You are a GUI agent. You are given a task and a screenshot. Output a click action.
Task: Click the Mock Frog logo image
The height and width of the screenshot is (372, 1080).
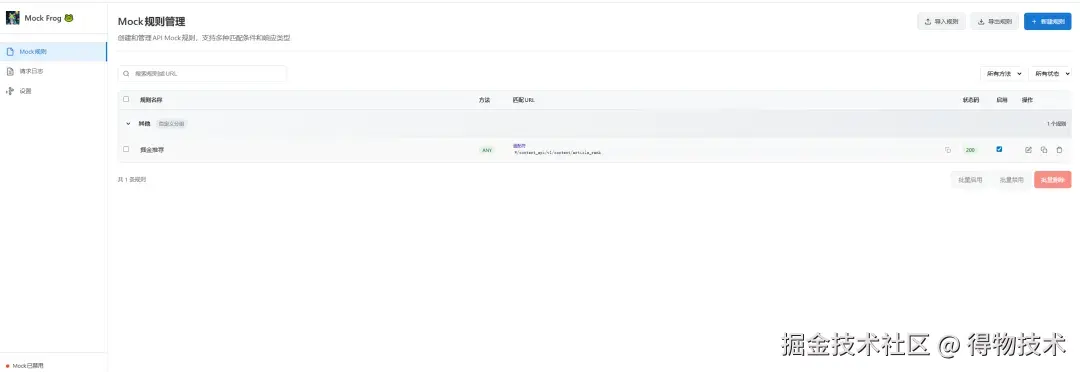(x=12, y=18)
